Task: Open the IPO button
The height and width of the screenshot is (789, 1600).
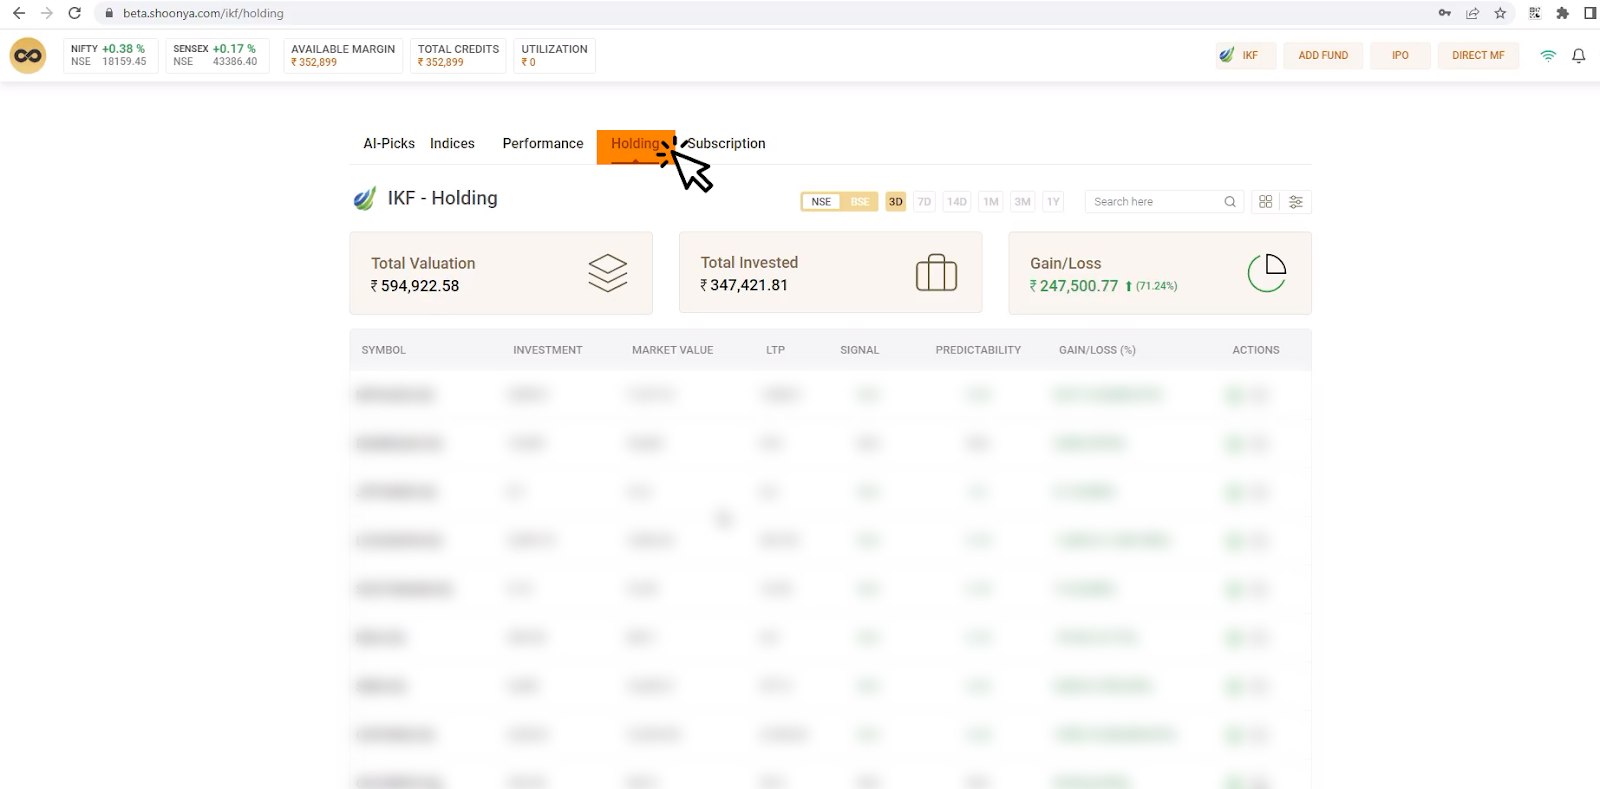Action: click(1400, 56)
